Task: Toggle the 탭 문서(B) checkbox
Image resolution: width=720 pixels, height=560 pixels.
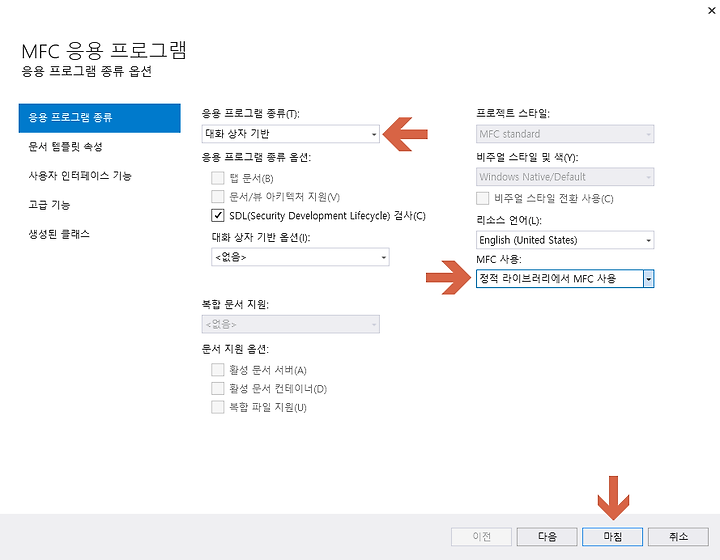Action: [218, 178]
